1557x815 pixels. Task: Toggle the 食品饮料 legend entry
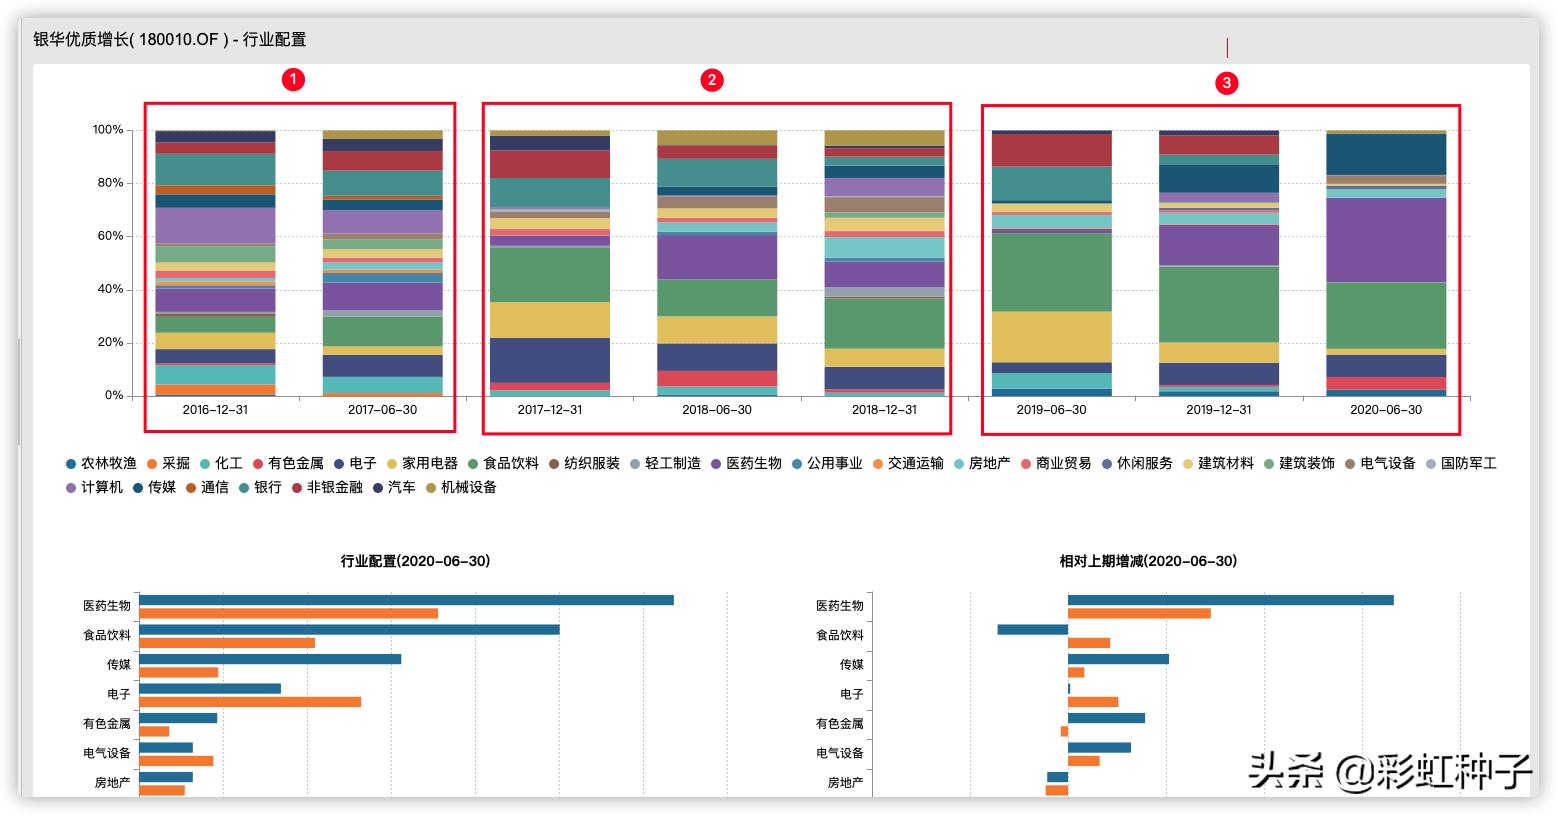tap(503, 464)
